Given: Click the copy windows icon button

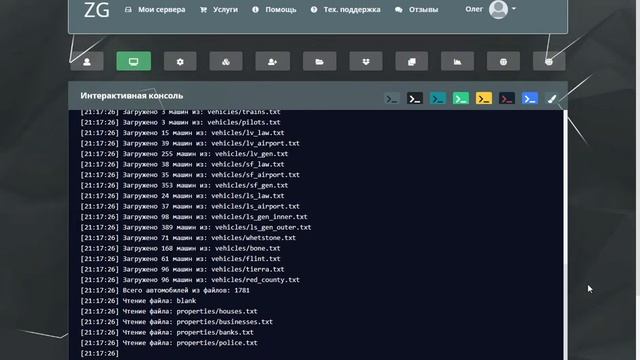Looking at the screenshot, I should coord(411,62).
